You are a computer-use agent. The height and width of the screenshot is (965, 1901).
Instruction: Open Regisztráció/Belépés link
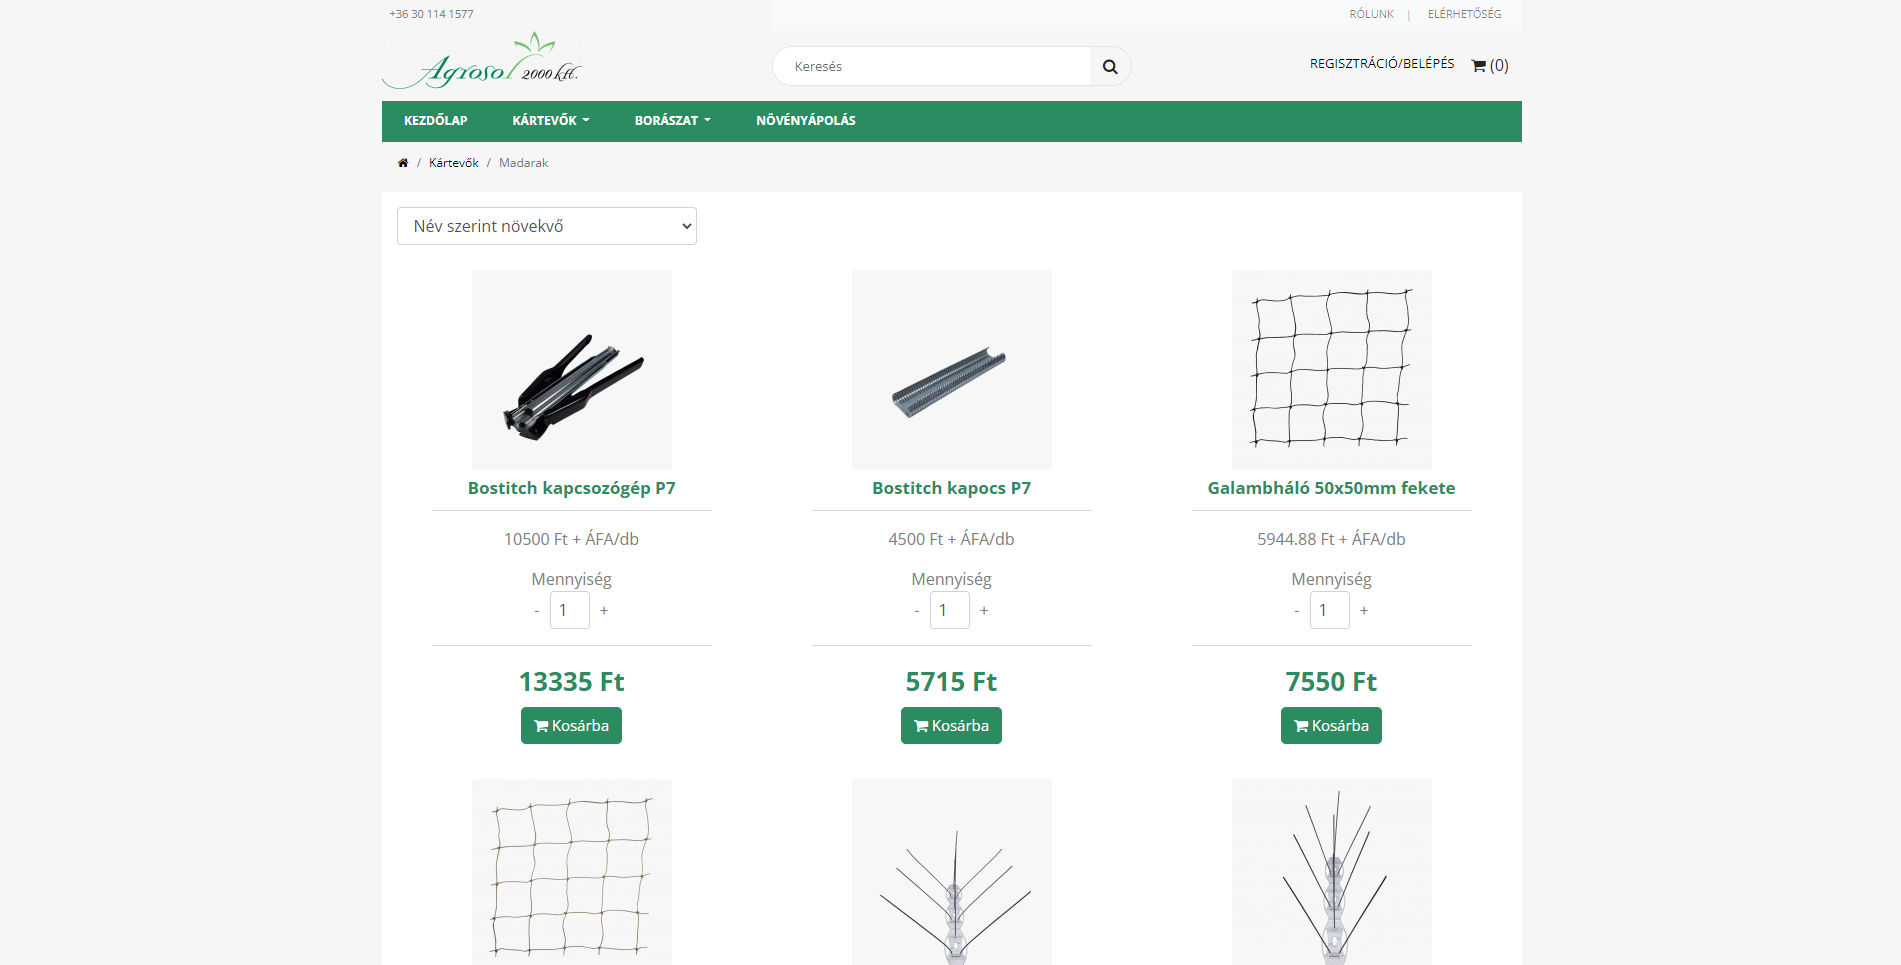coord(1382,63)
